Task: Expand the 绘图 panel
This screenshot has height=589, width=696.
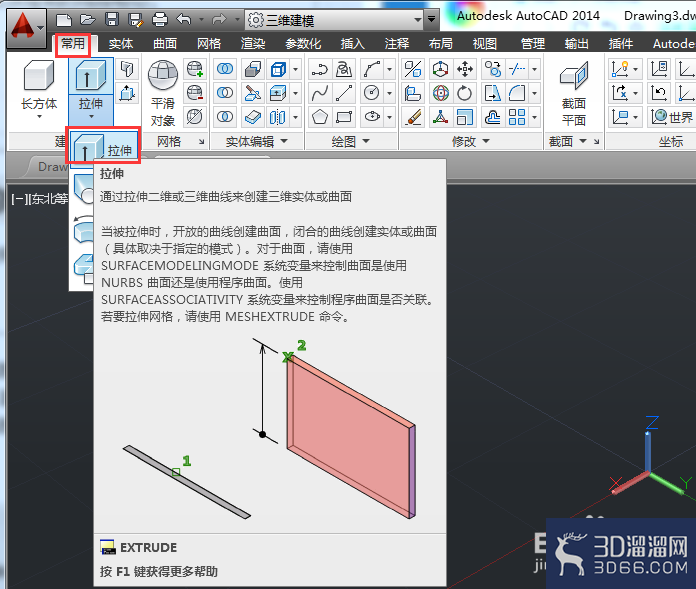Action: pyautogui.click(x=351, y=142)
